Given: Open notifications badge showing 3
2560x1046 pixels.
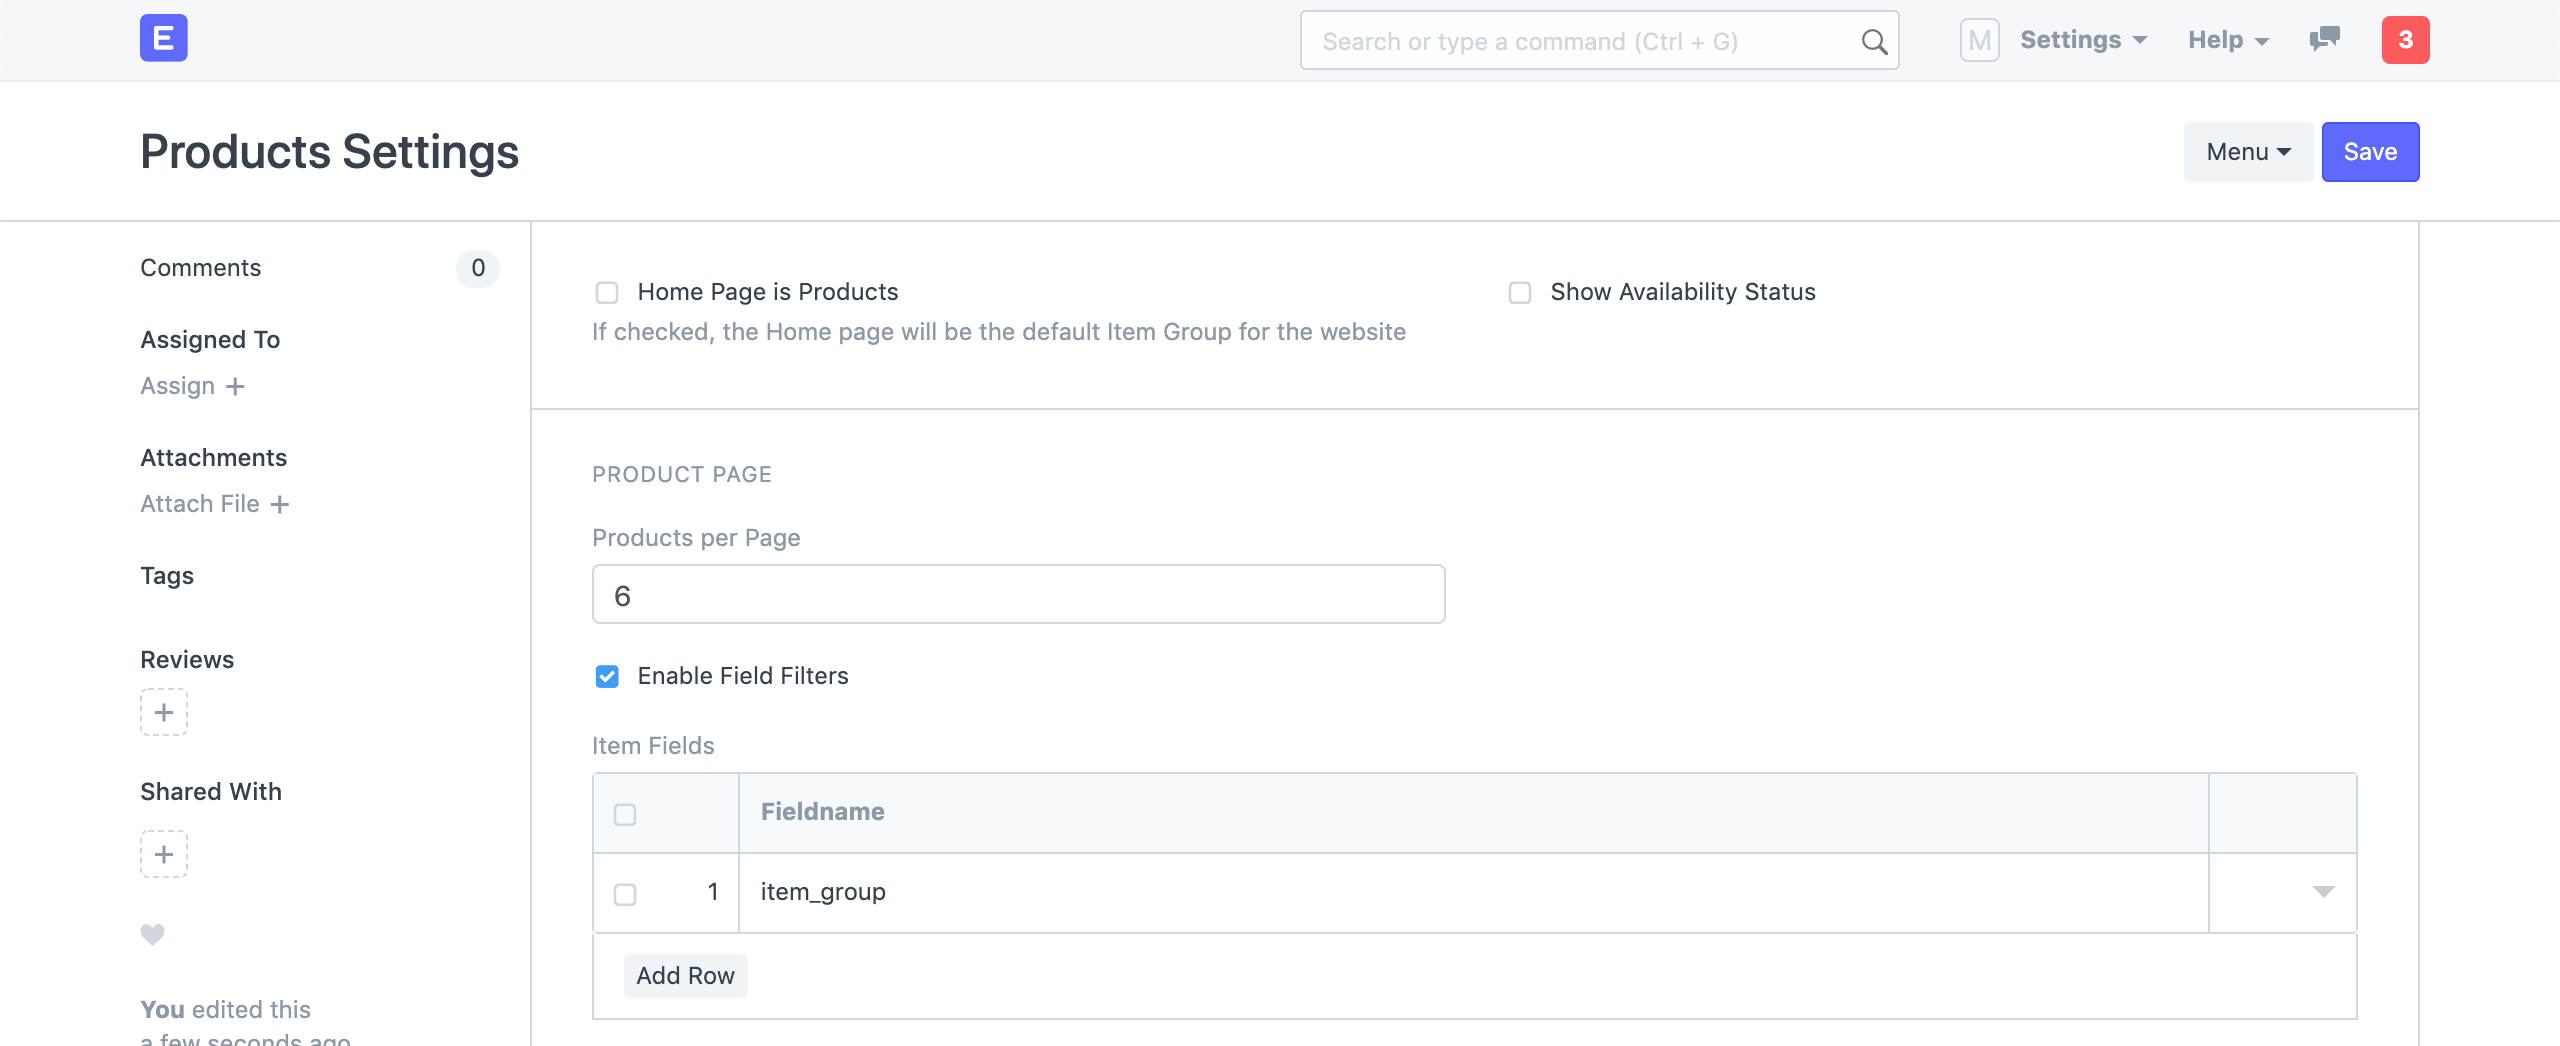Looking at the screenshot, I should click(2405, 40).
